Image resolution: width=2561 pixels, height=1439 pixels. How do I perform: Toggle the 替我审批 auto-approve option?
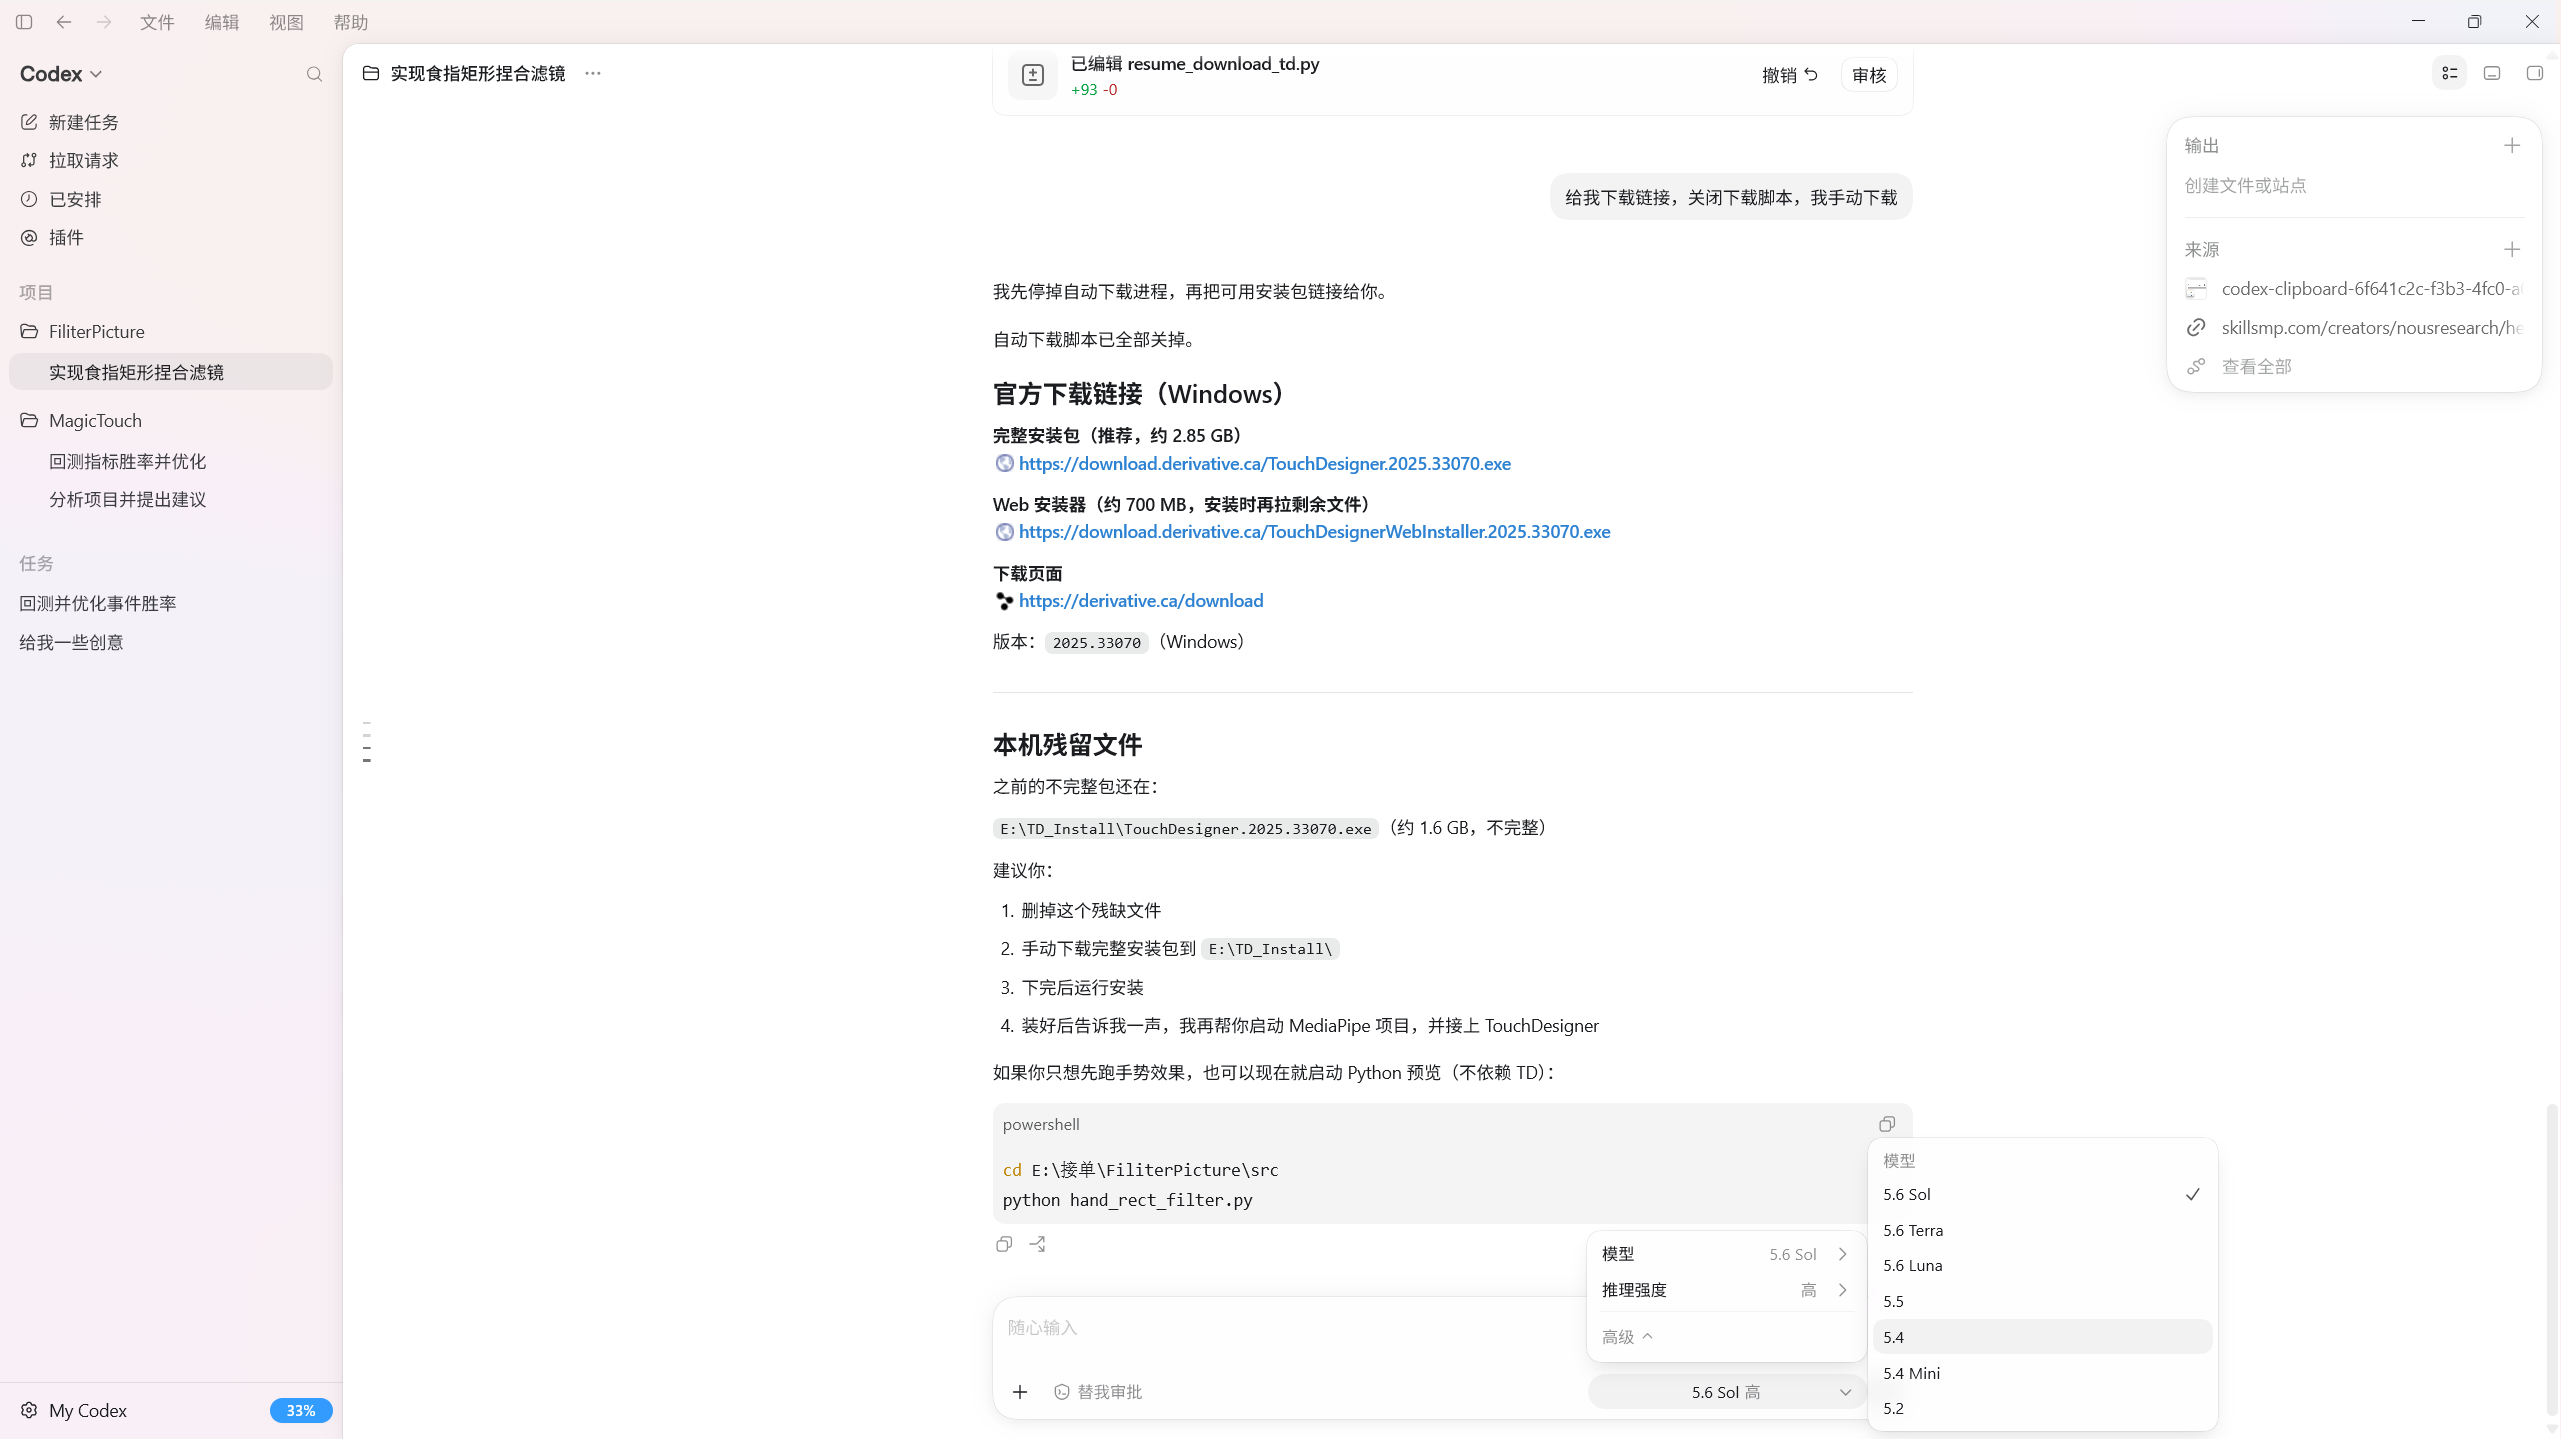click(x=1098, y=1392)
